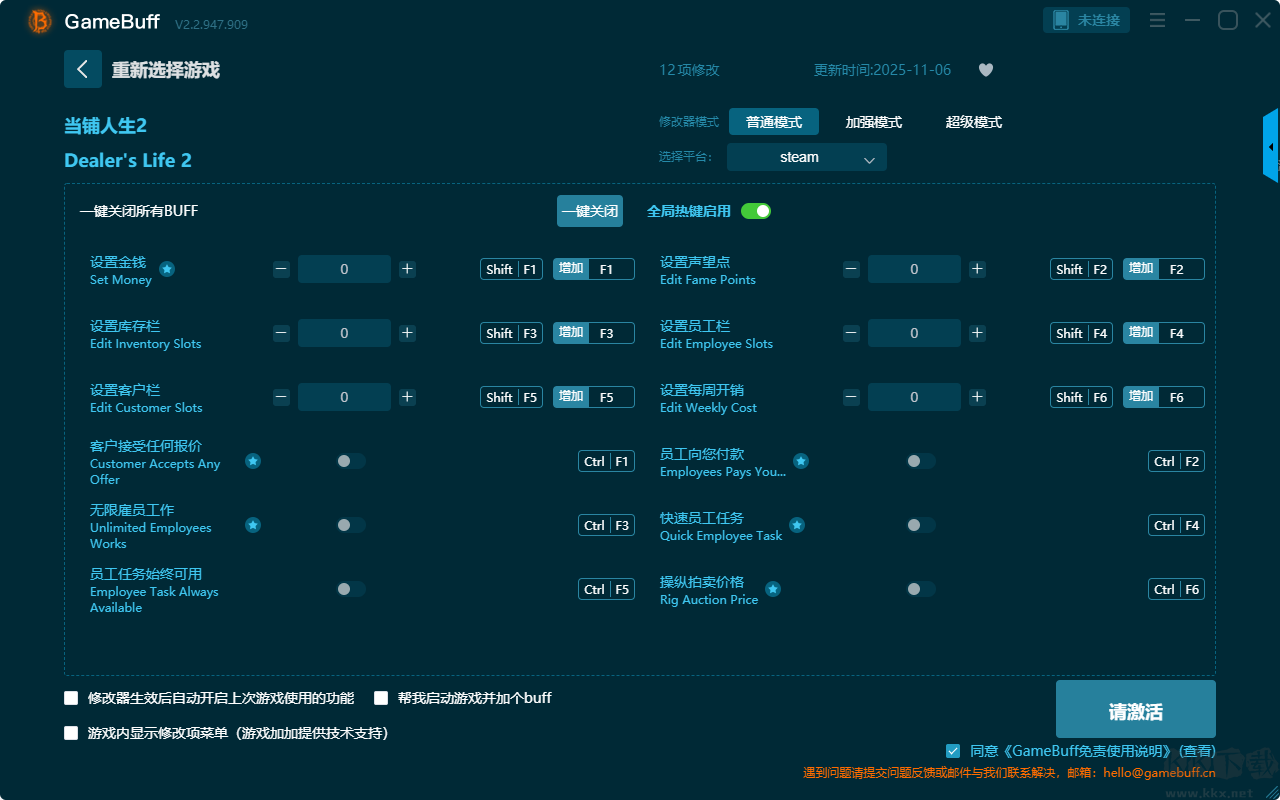Uncheck the GameBuff disclaimer agreement checkbox
Image resolution: width=1280 pixels, height=800 pixels.
click(953, 750)
